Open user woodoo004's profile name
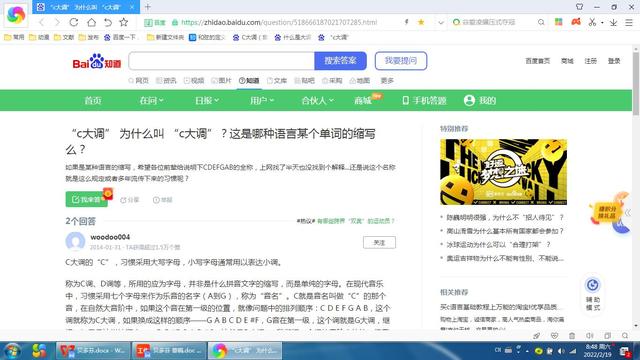The image size is (640, 360). coord(110,237)
